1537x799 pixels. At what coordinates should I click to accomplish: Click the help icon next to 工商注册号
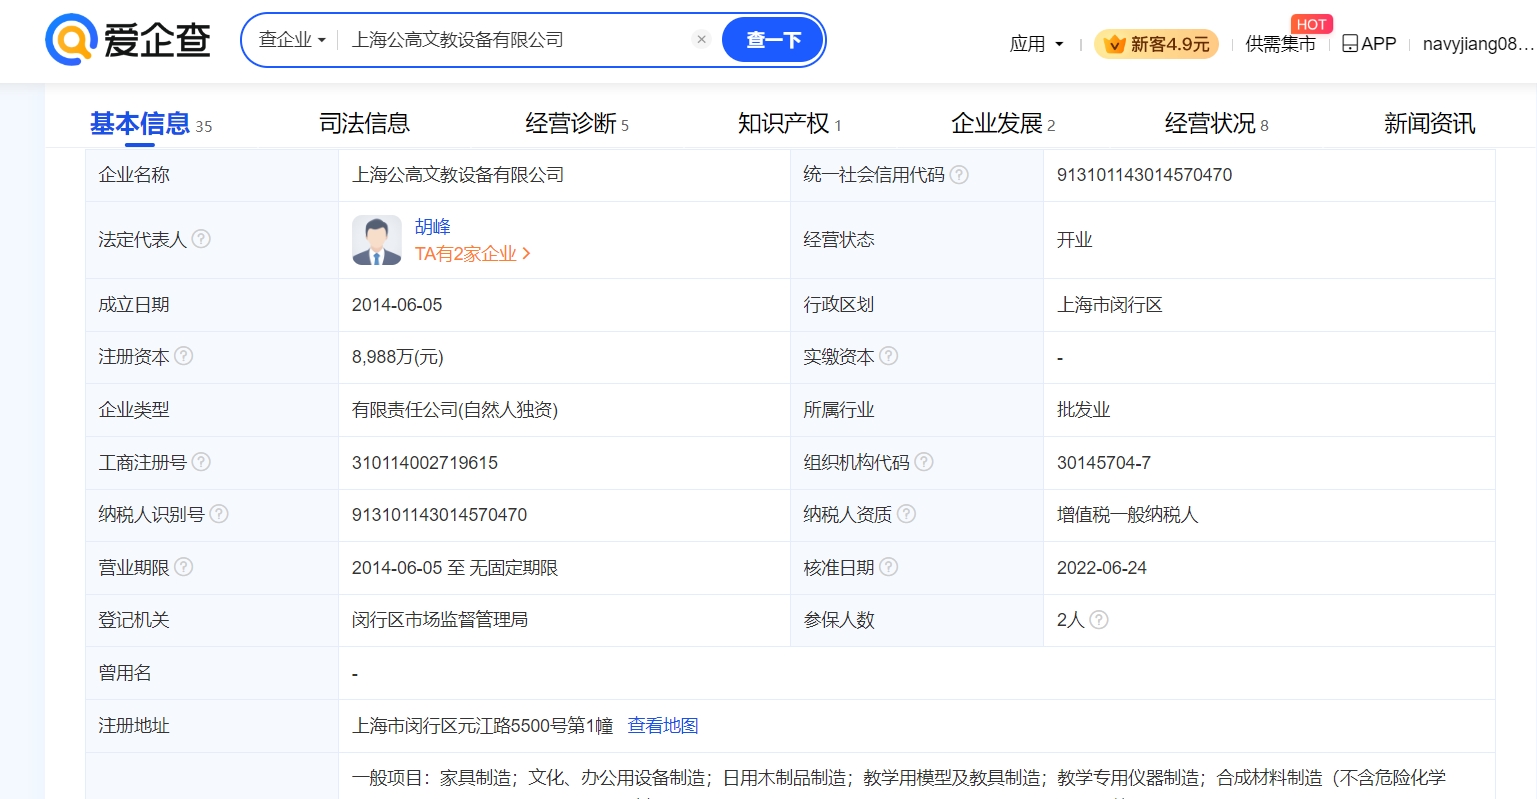(201, 461)
